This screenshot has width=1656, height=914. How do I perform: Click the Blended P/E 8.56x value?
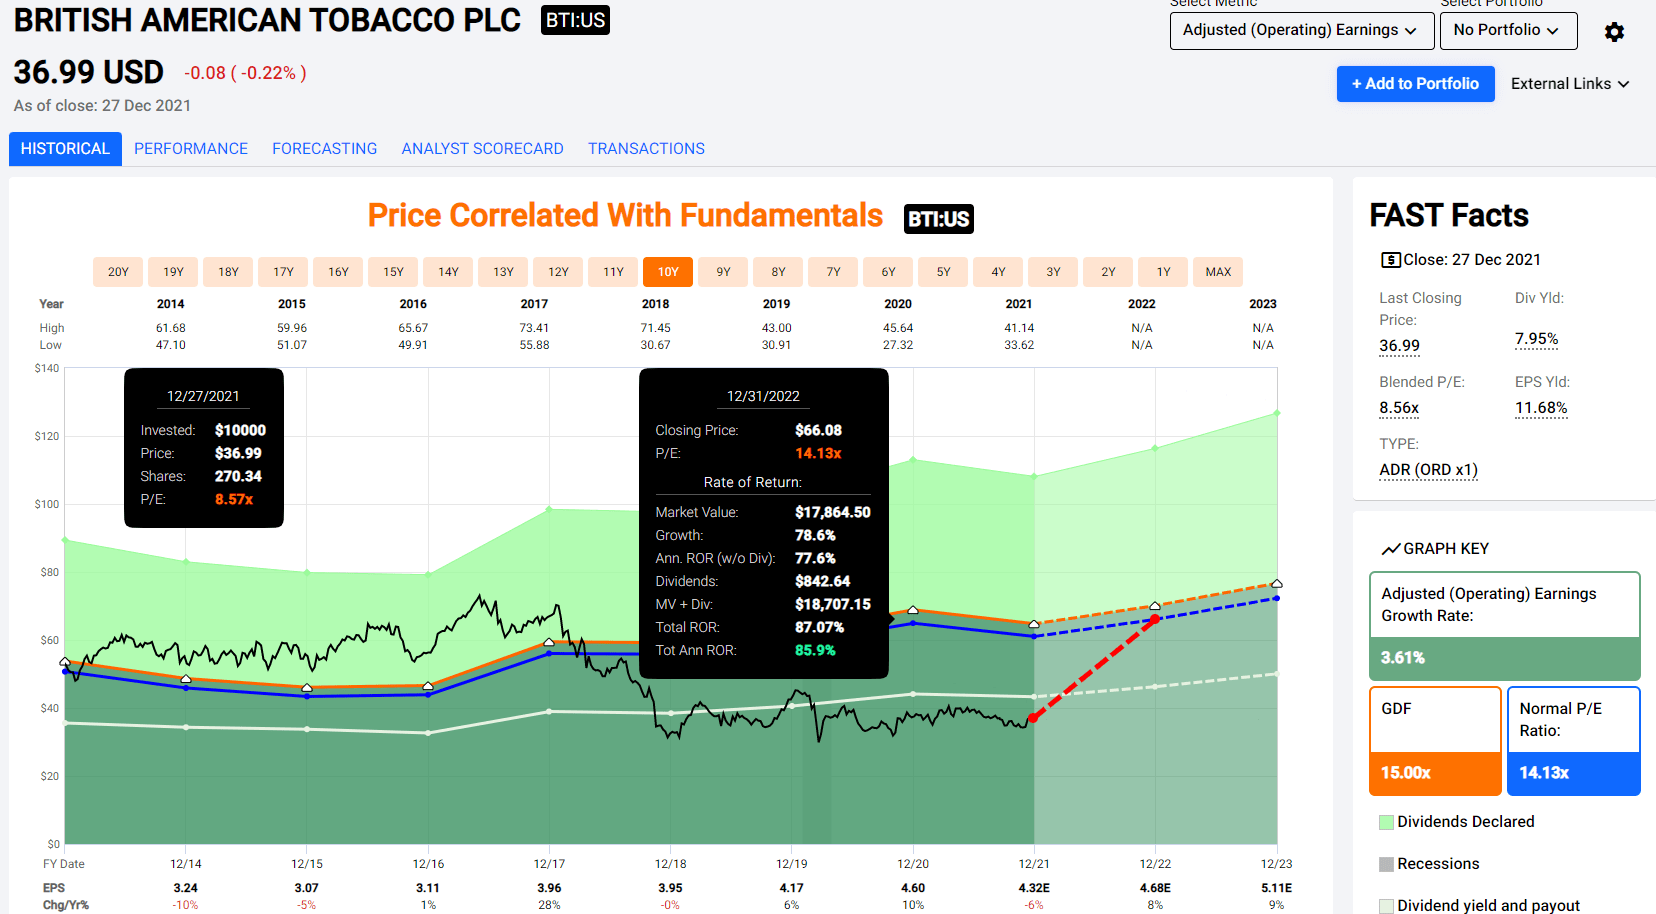(1399, 408)
